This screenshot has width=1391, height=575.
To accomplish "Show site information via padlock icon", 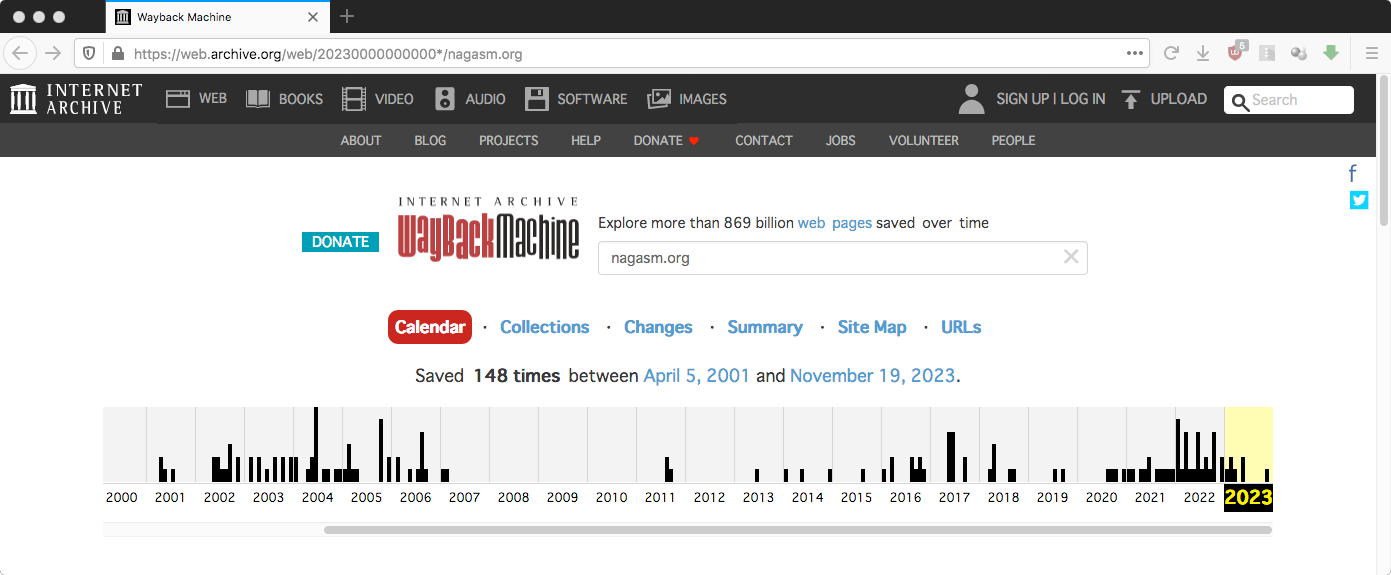I will coord(118,53).
